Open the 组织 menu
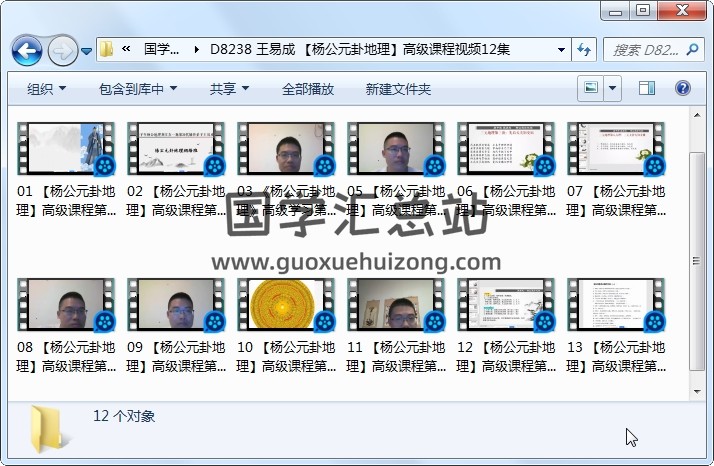Image resolution: width=714 pixels, height=466 pixels. click(x=46, y=89)
